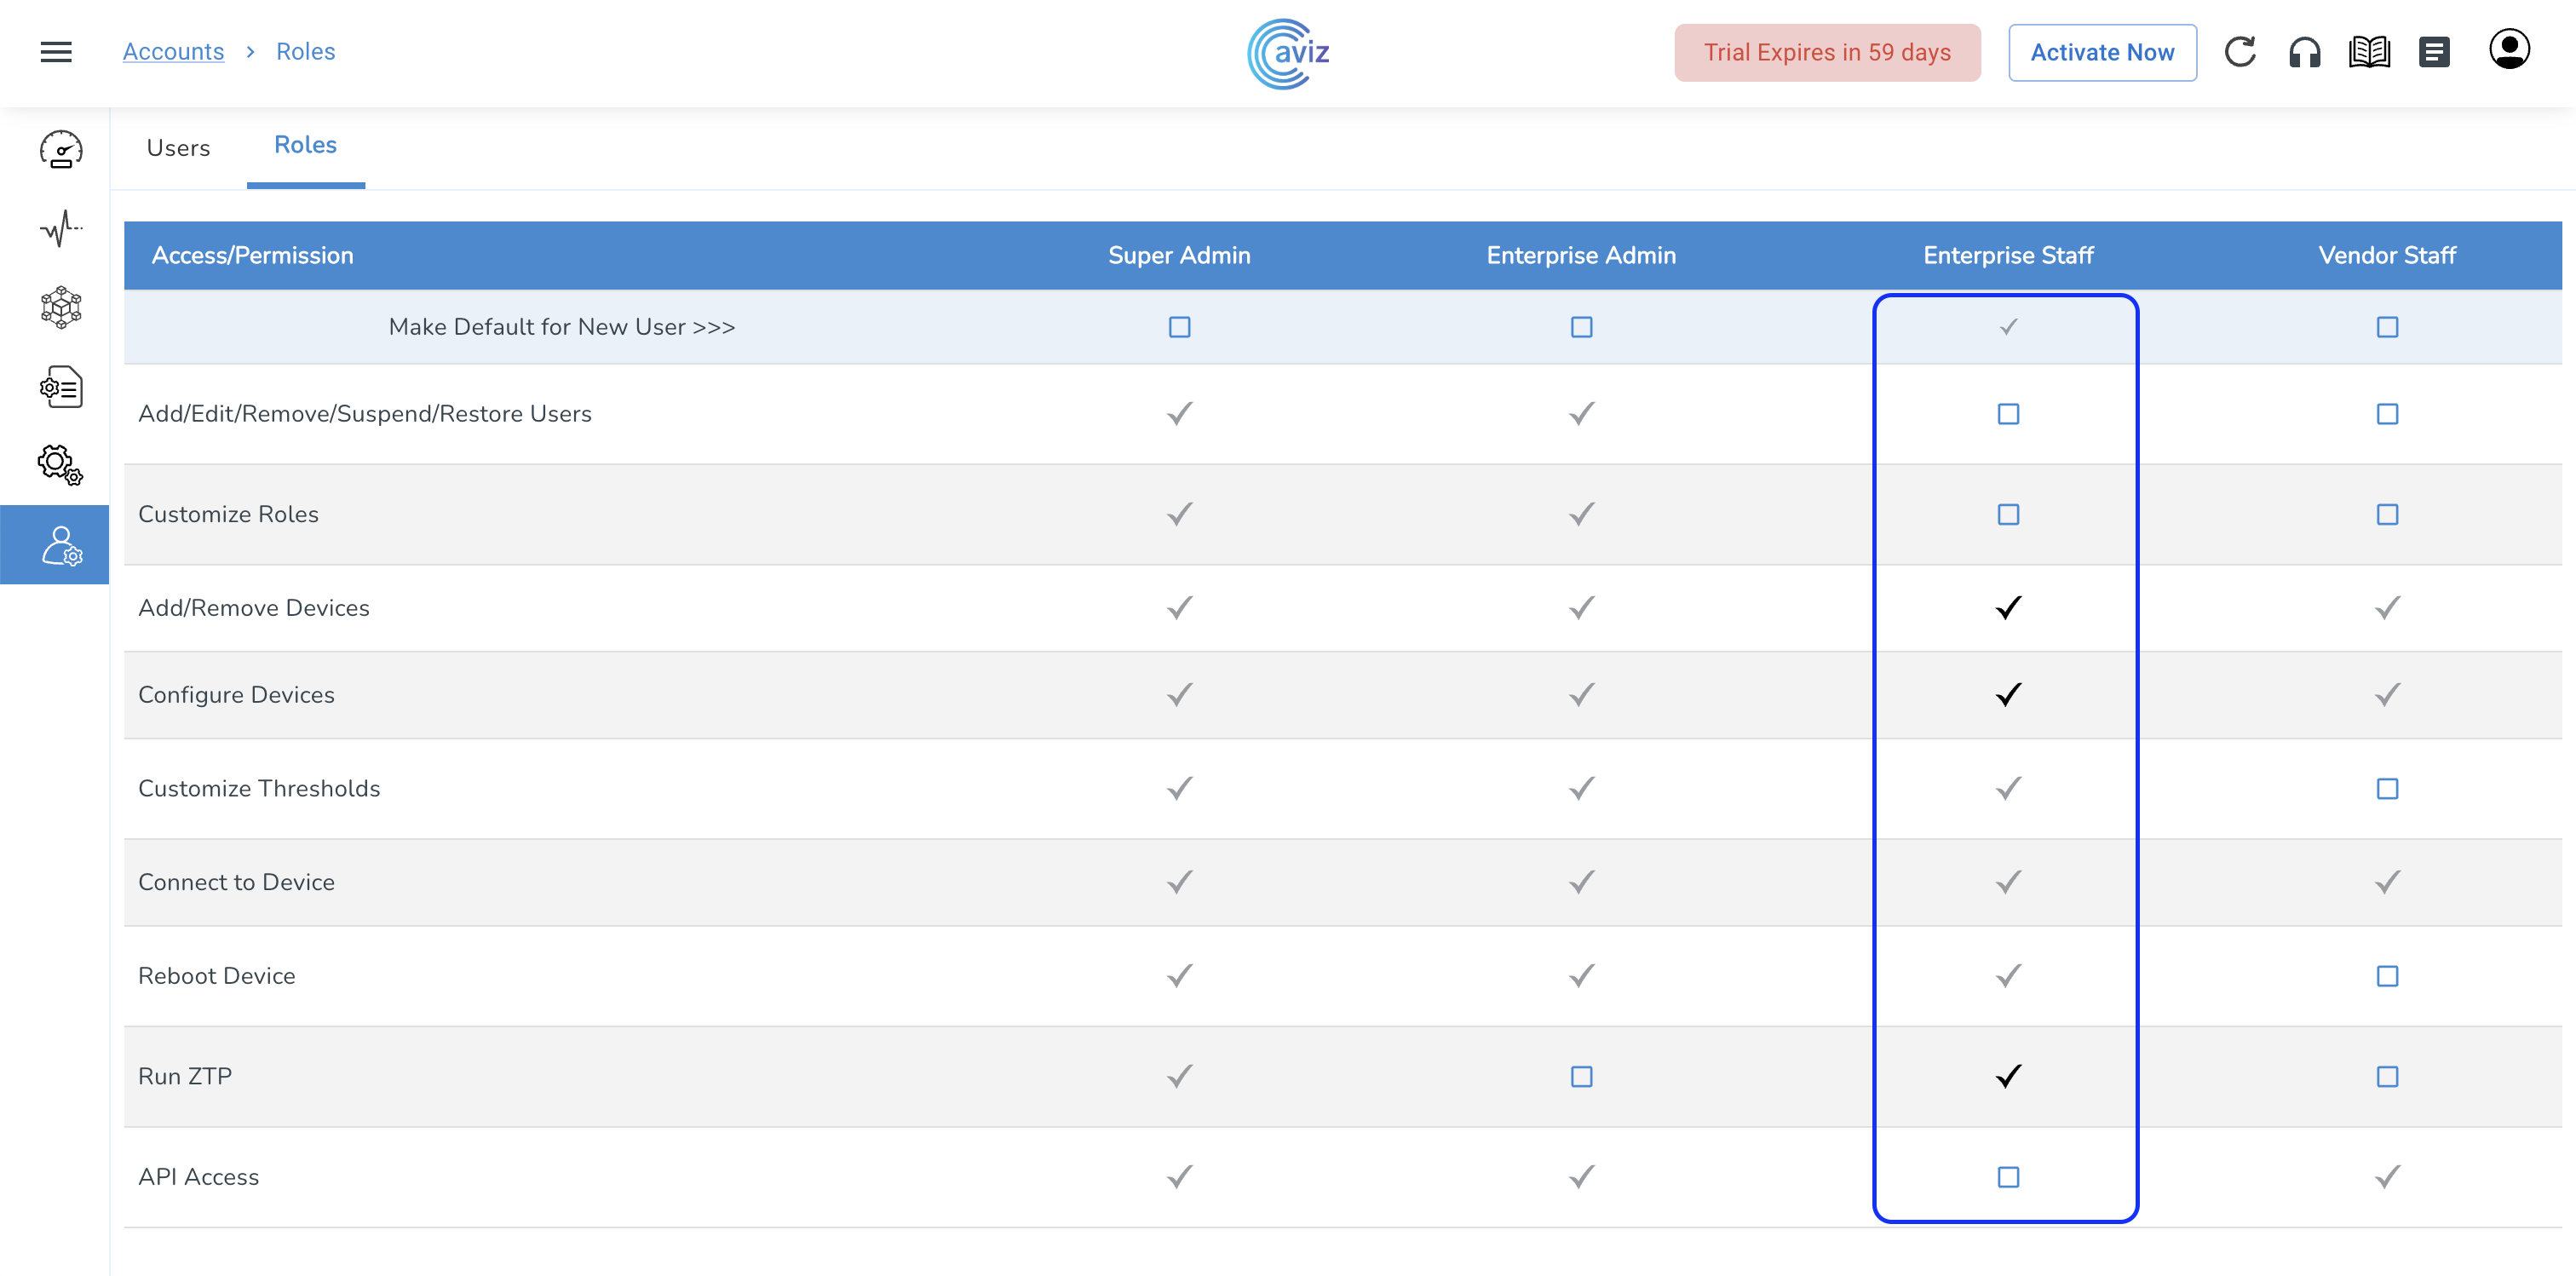Open the health monitoring pulse icon
The width and height of the screenshot is (2576, 1276).
(x=61, y=228)
